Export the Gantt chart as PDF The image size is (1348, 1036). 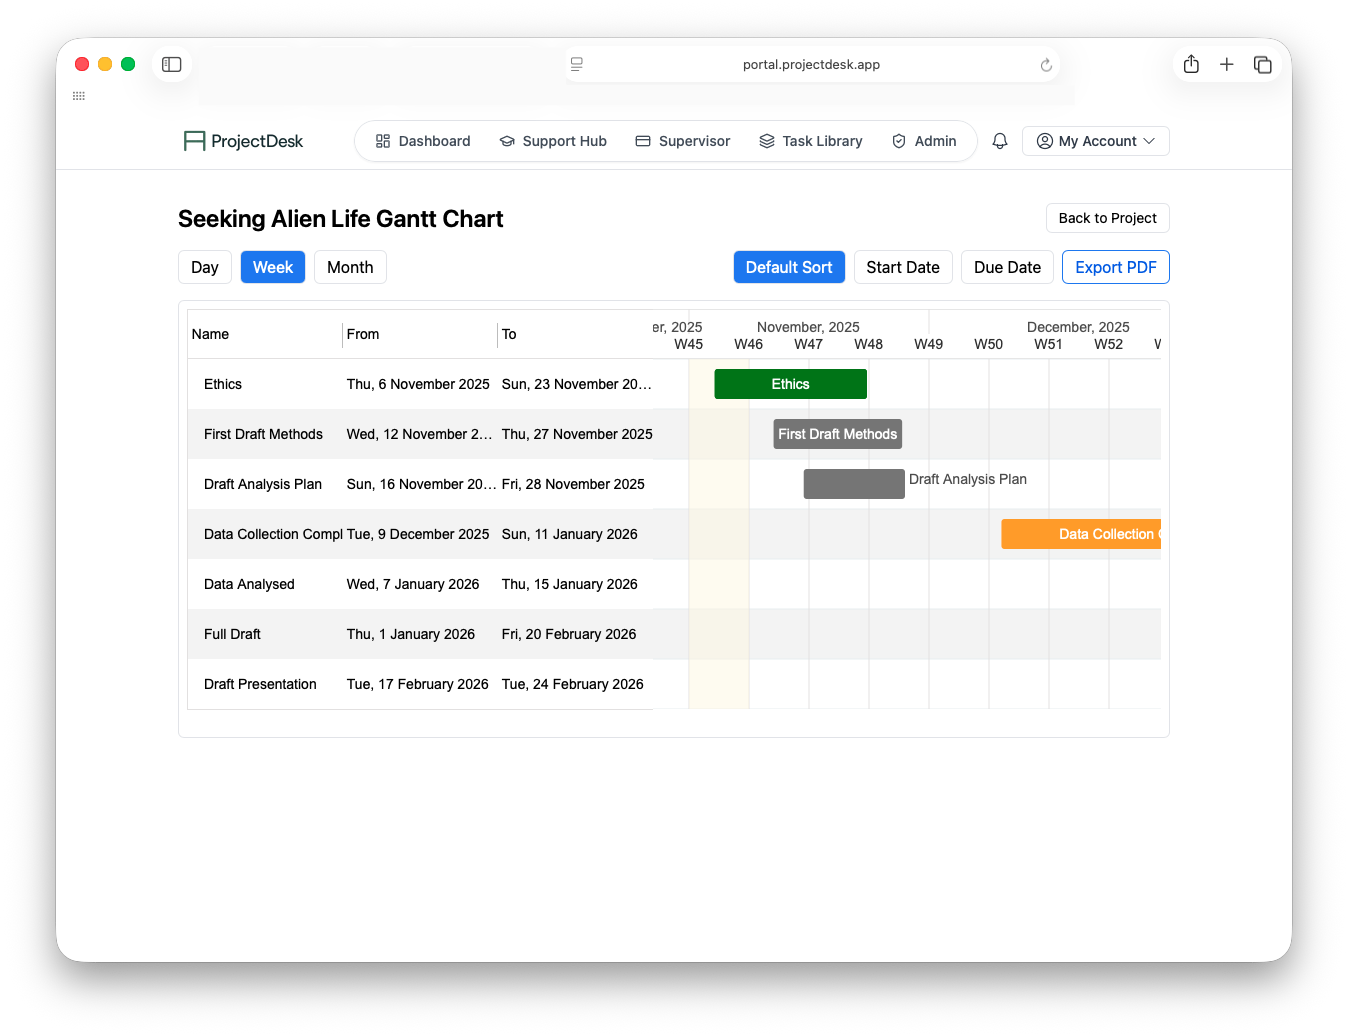(1115, 267)
